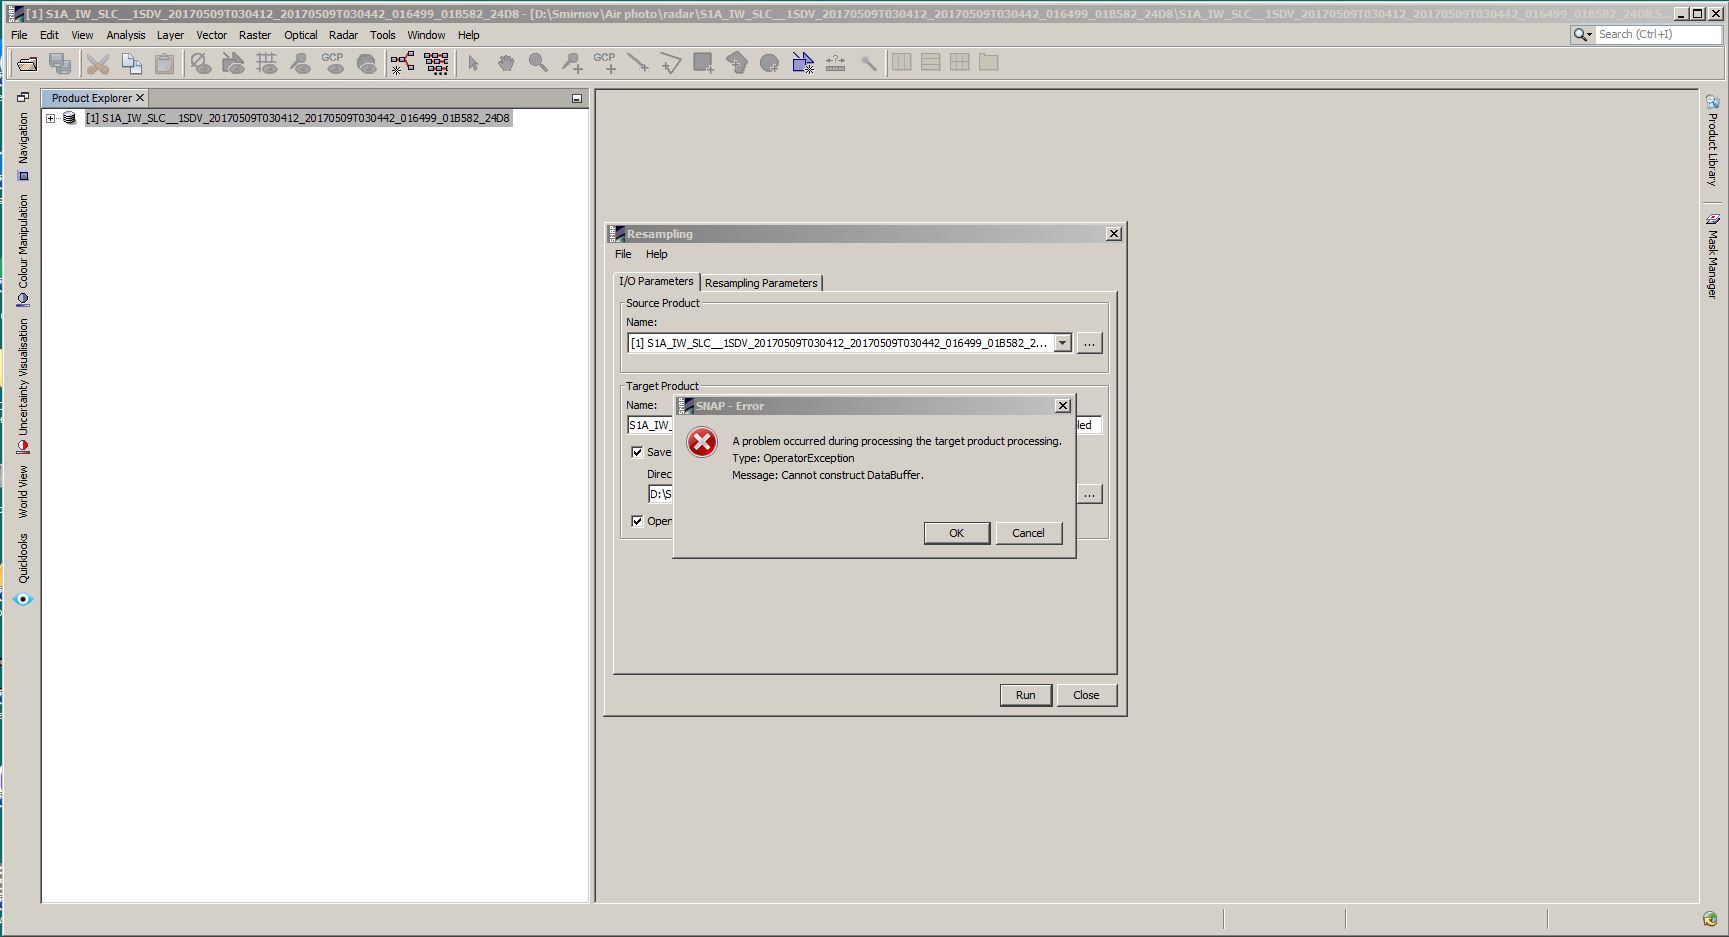Click the Search (Ctrl+I) field
This screenshot has width=1729, height=937.
pyautogui.click(x=1659, y=34)
